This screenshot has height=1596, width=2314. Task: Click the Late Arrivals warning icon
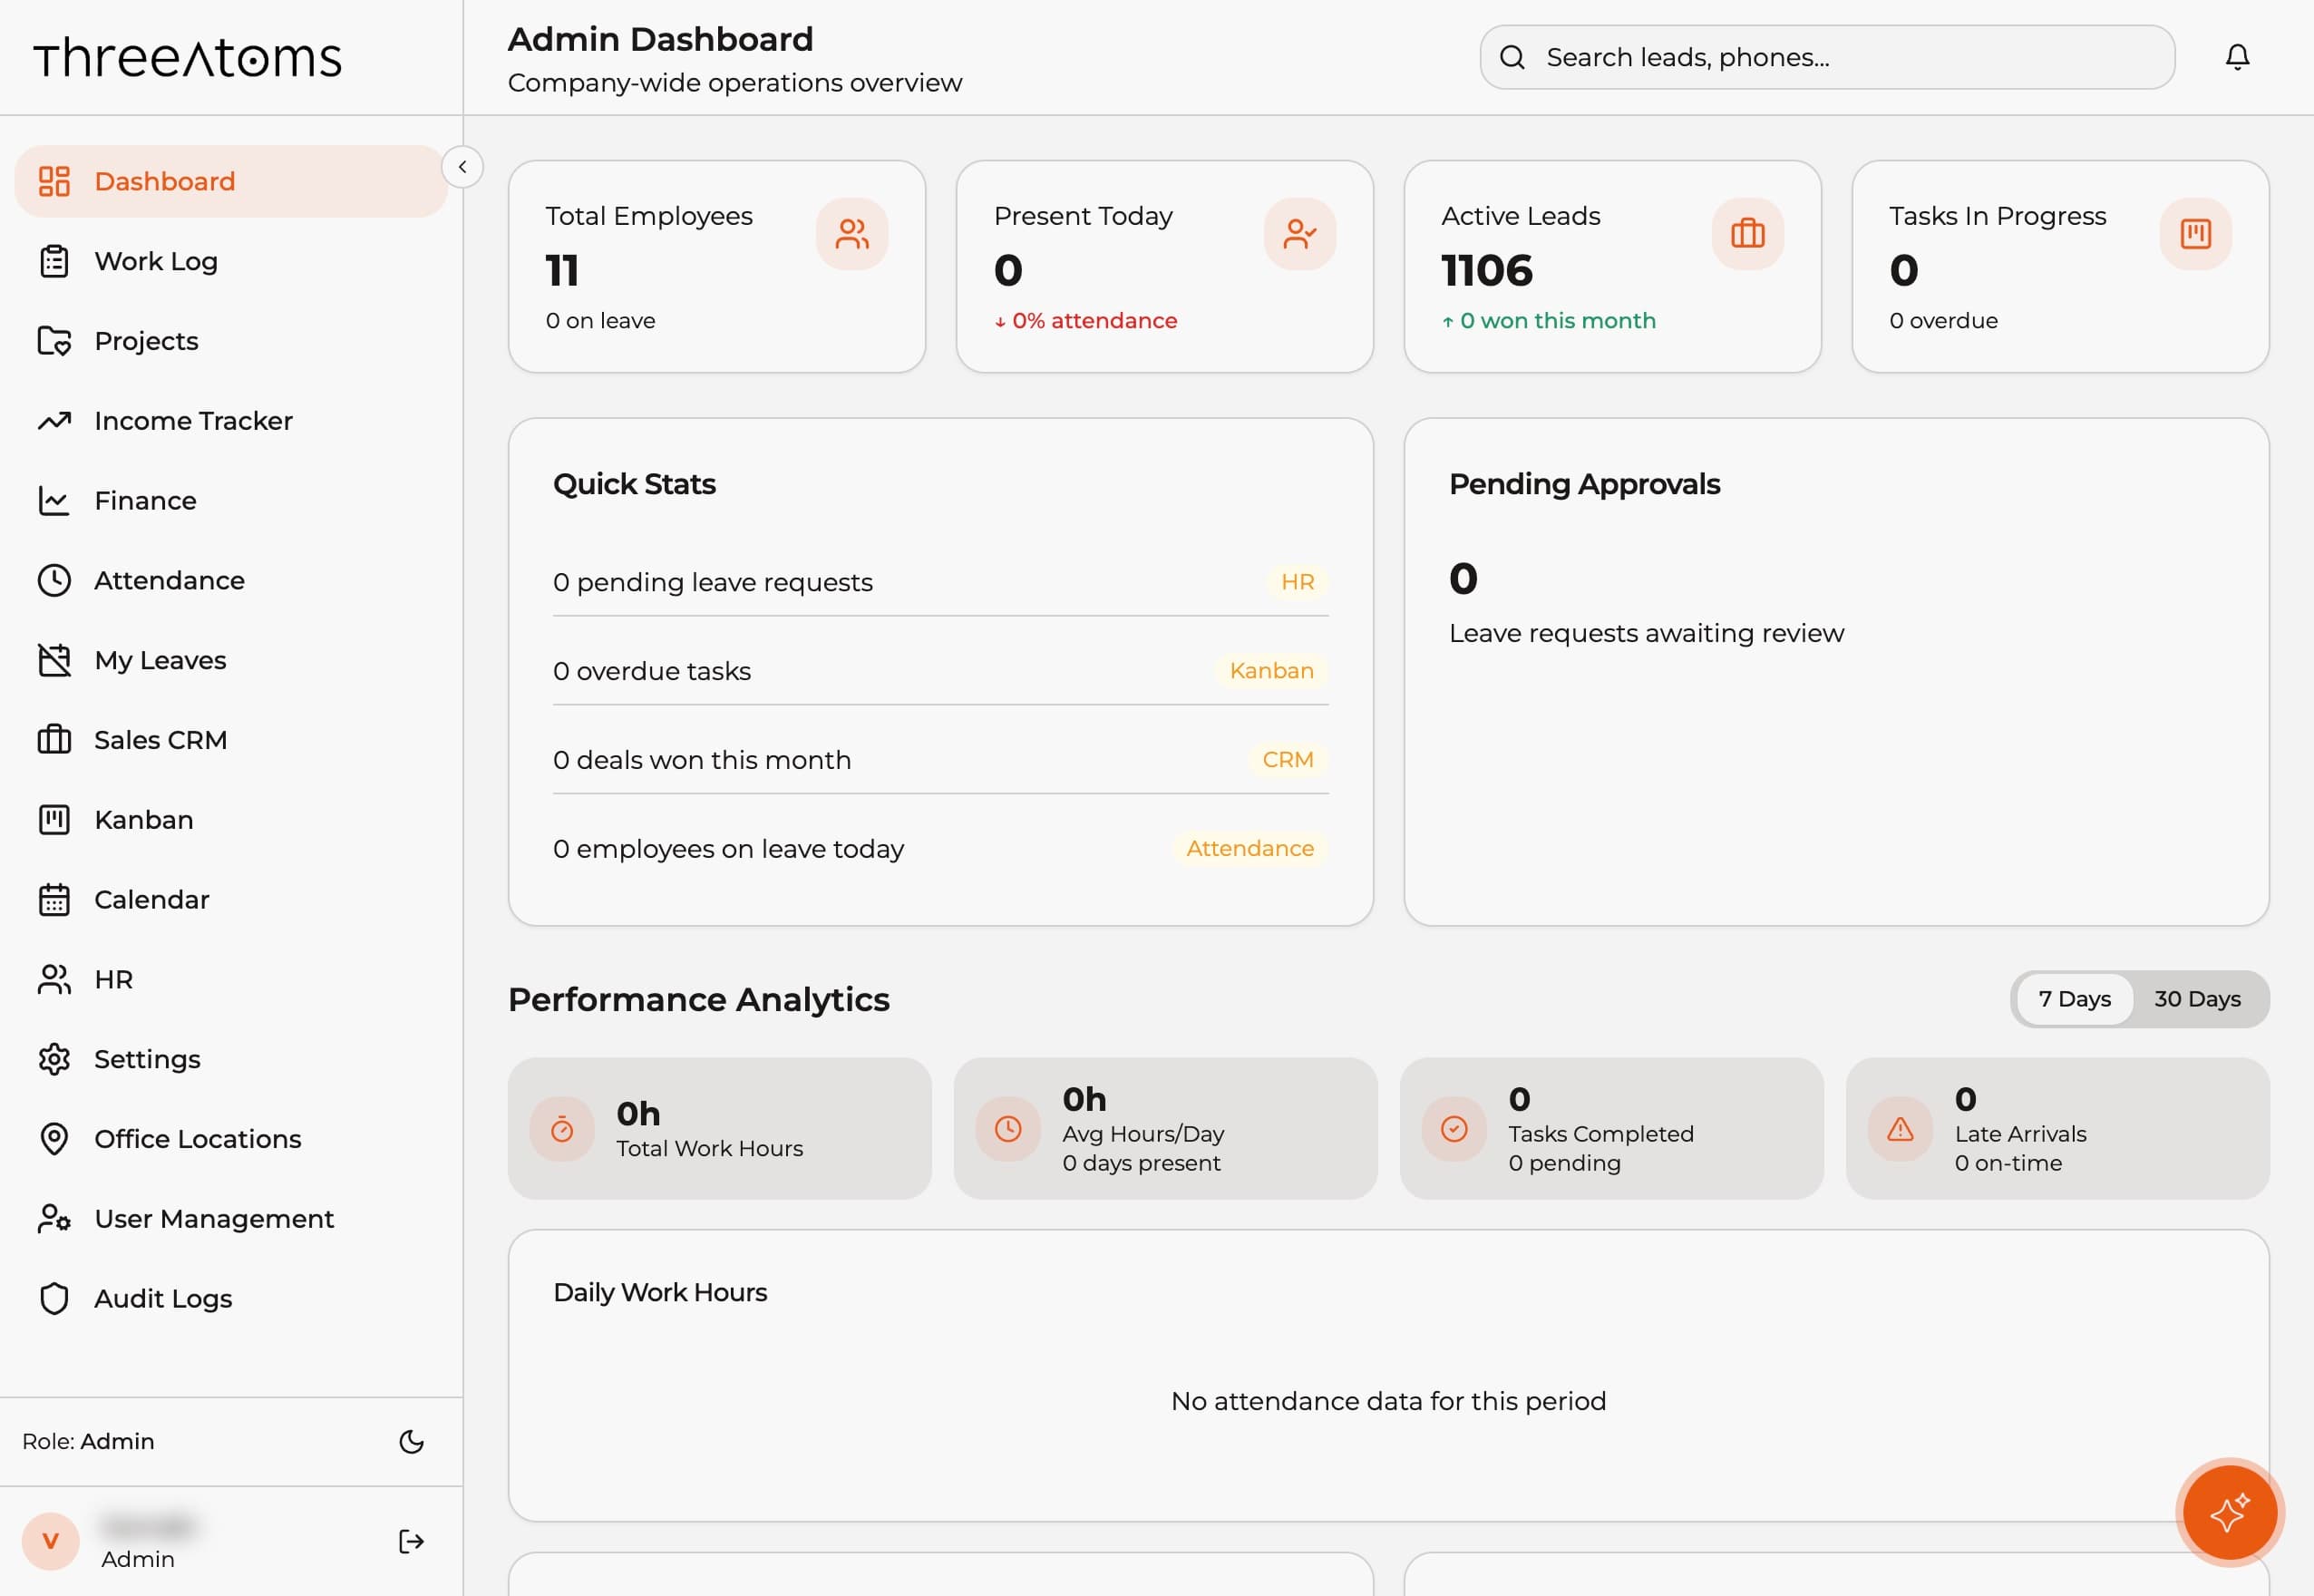[x=1900, y=1129]
